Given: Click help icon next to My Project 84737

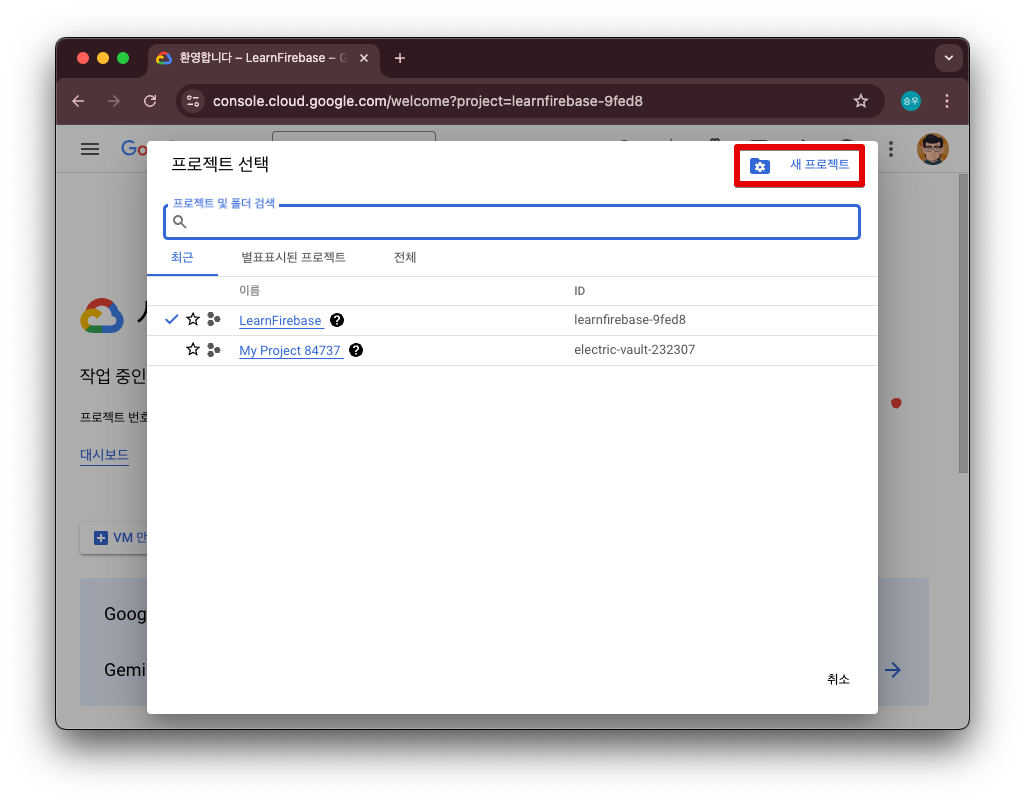Looking at the screenshot, I should (x=356, y=350).
